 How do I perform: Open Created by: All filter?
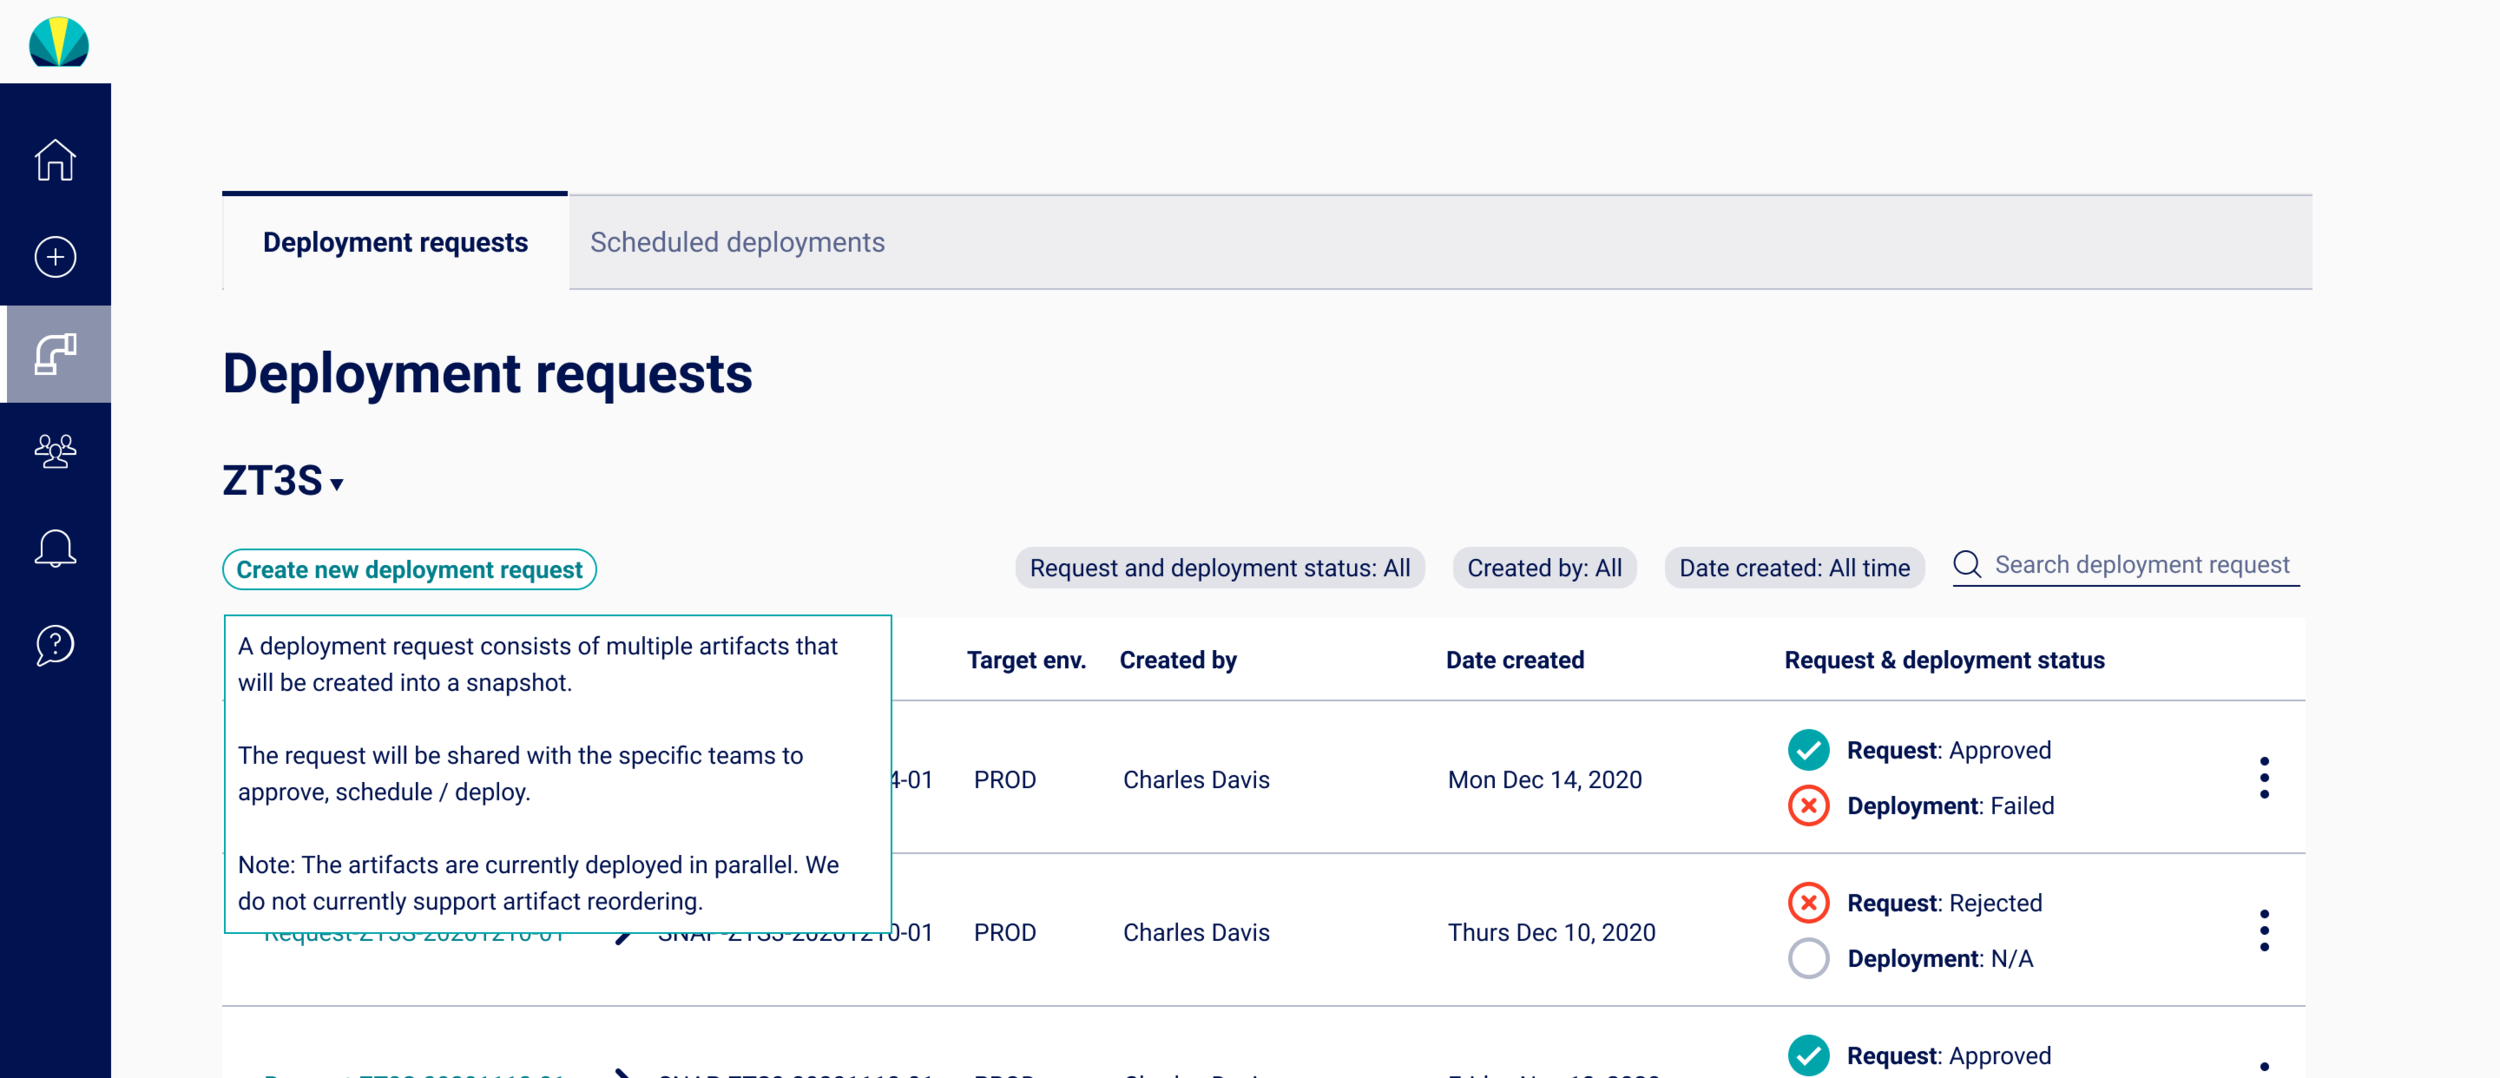click(x=1544, y=568)
